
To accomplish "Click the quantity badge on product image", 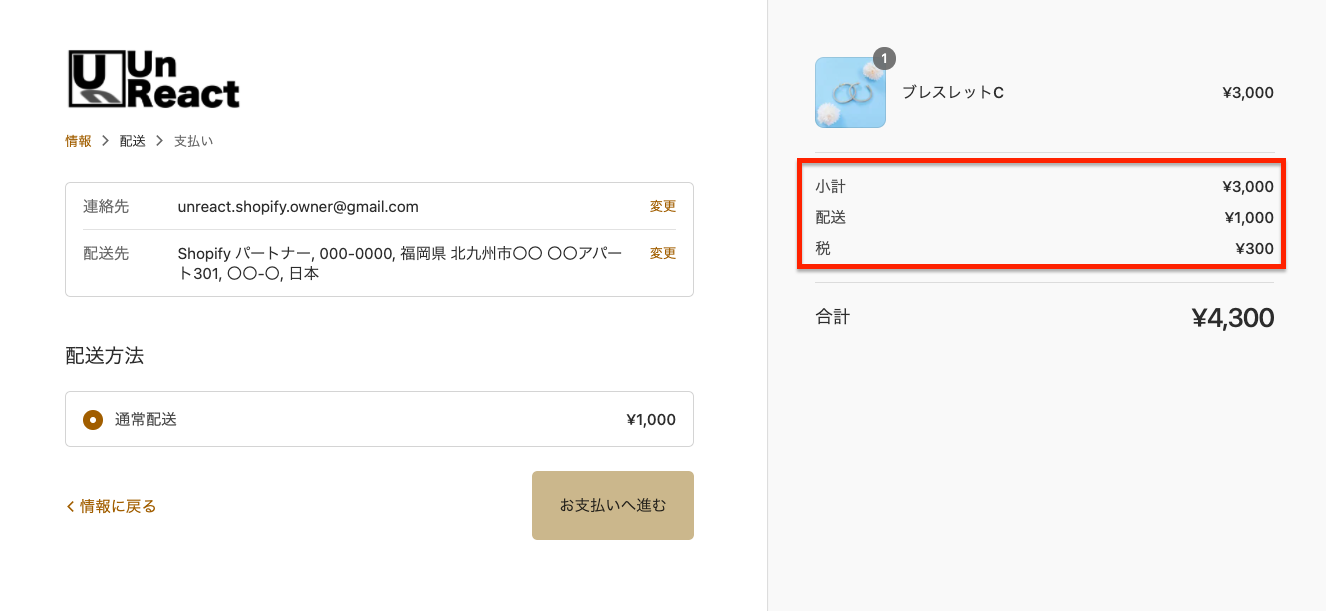I will pos(884,59).
